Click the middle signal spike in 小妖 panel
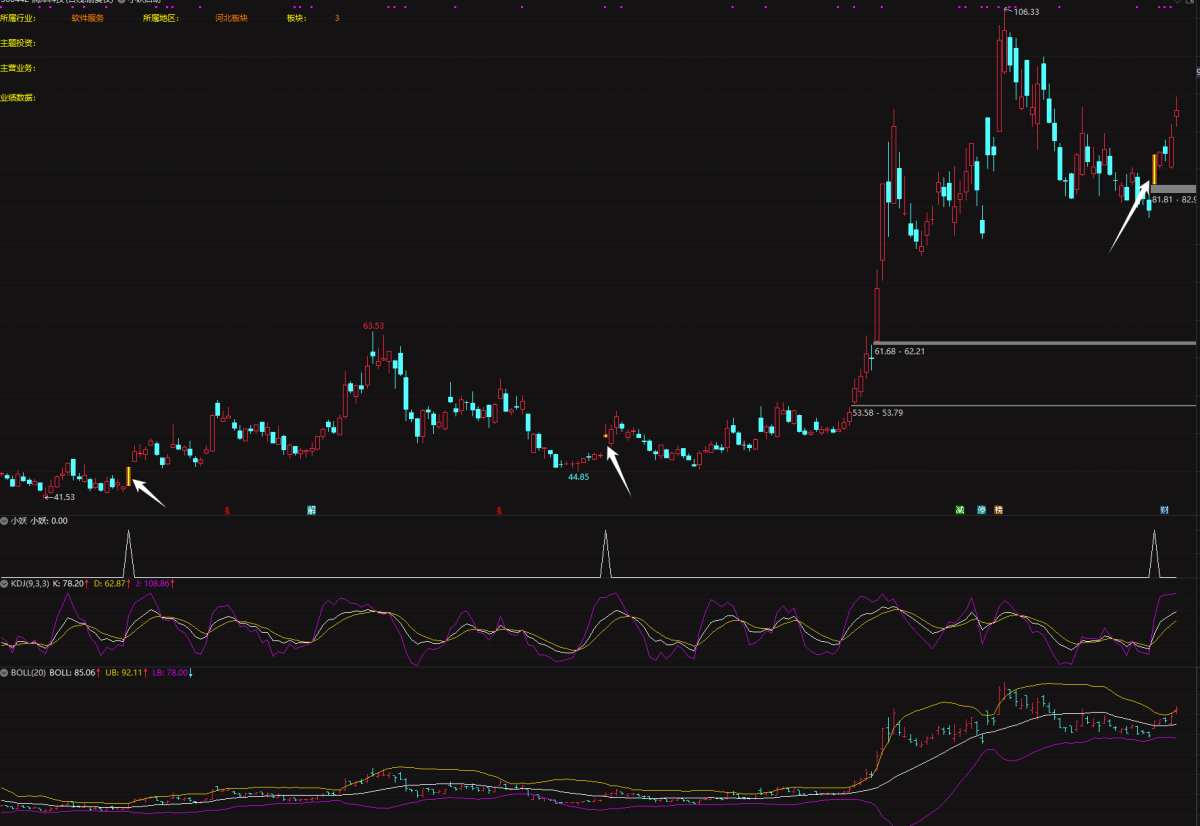This screenshot has width=1200, height=826. [605, 554]
